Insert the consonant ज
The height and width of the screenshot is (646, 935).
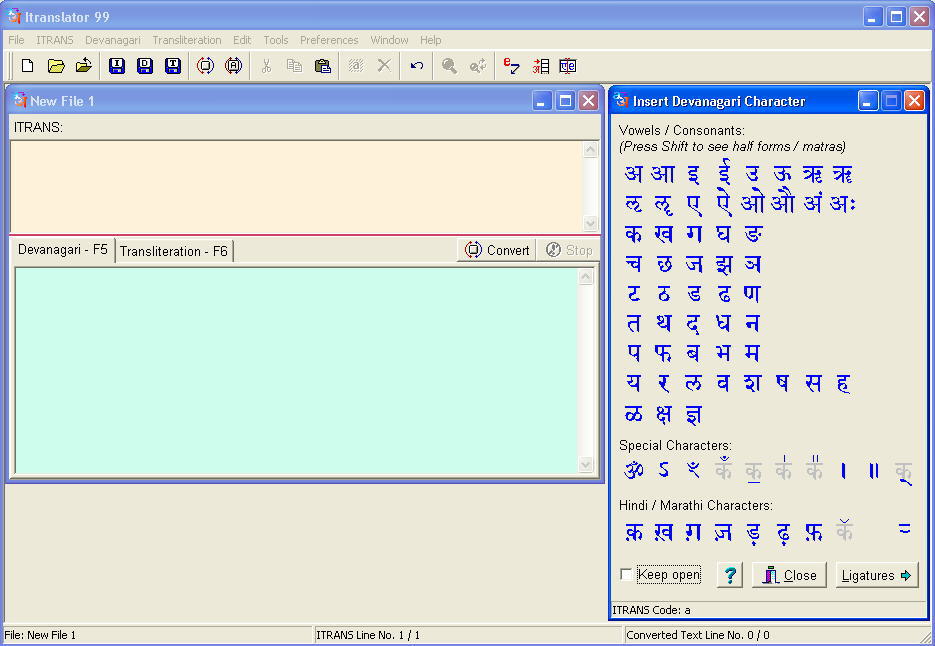(693, 263)
